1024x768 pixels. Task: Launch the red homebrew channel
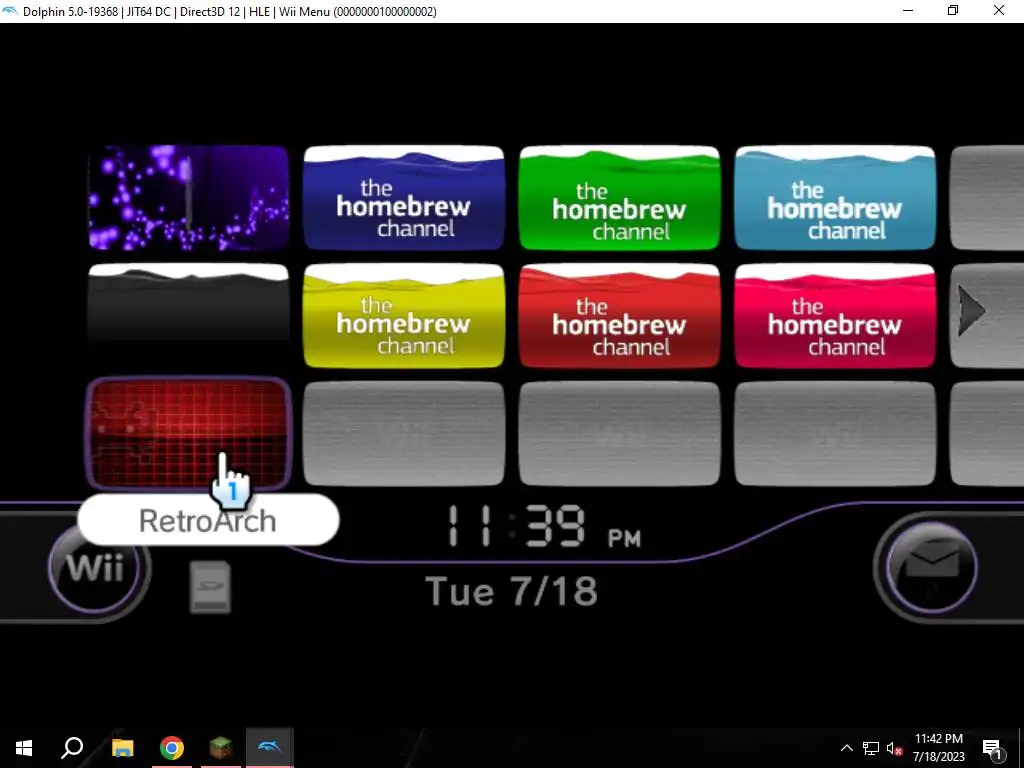(x=619, y=315)
